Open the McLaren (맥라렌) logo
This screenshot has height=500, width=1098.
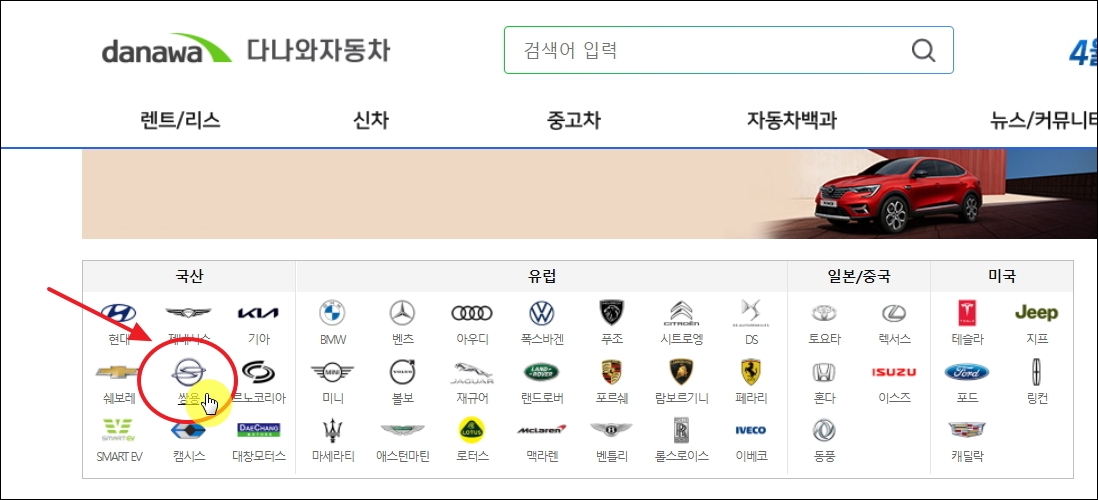pyautogui.click(x=542, y=429)
